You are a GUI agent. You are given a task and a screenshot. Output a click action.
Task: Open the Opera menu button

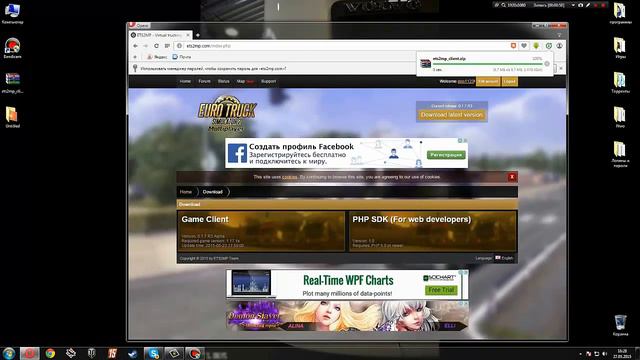point(139,25)
